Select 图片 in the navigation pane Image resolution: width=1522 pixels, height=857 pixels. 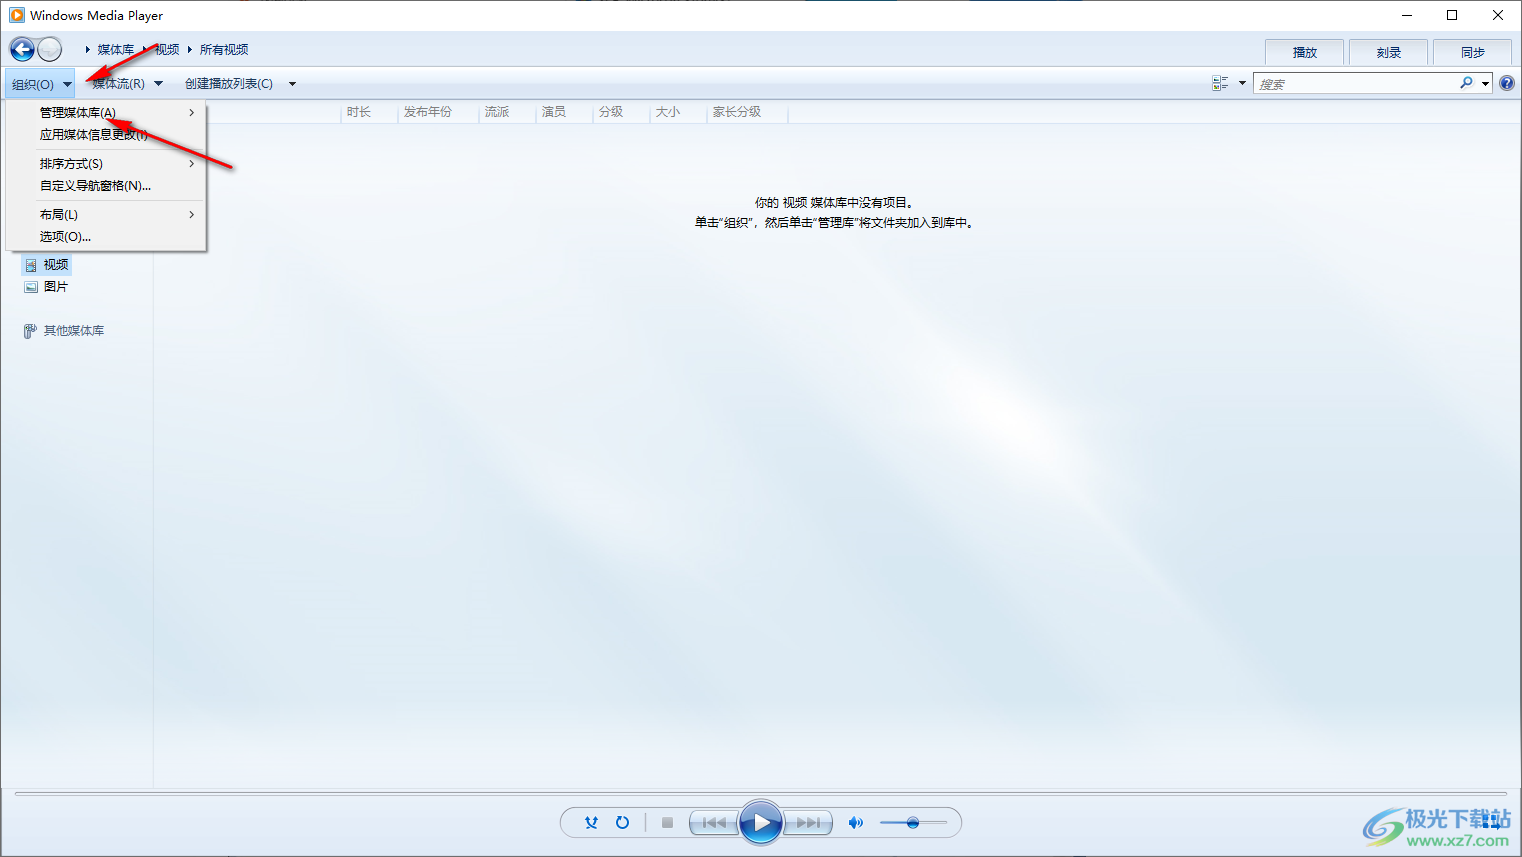(56, 287)
